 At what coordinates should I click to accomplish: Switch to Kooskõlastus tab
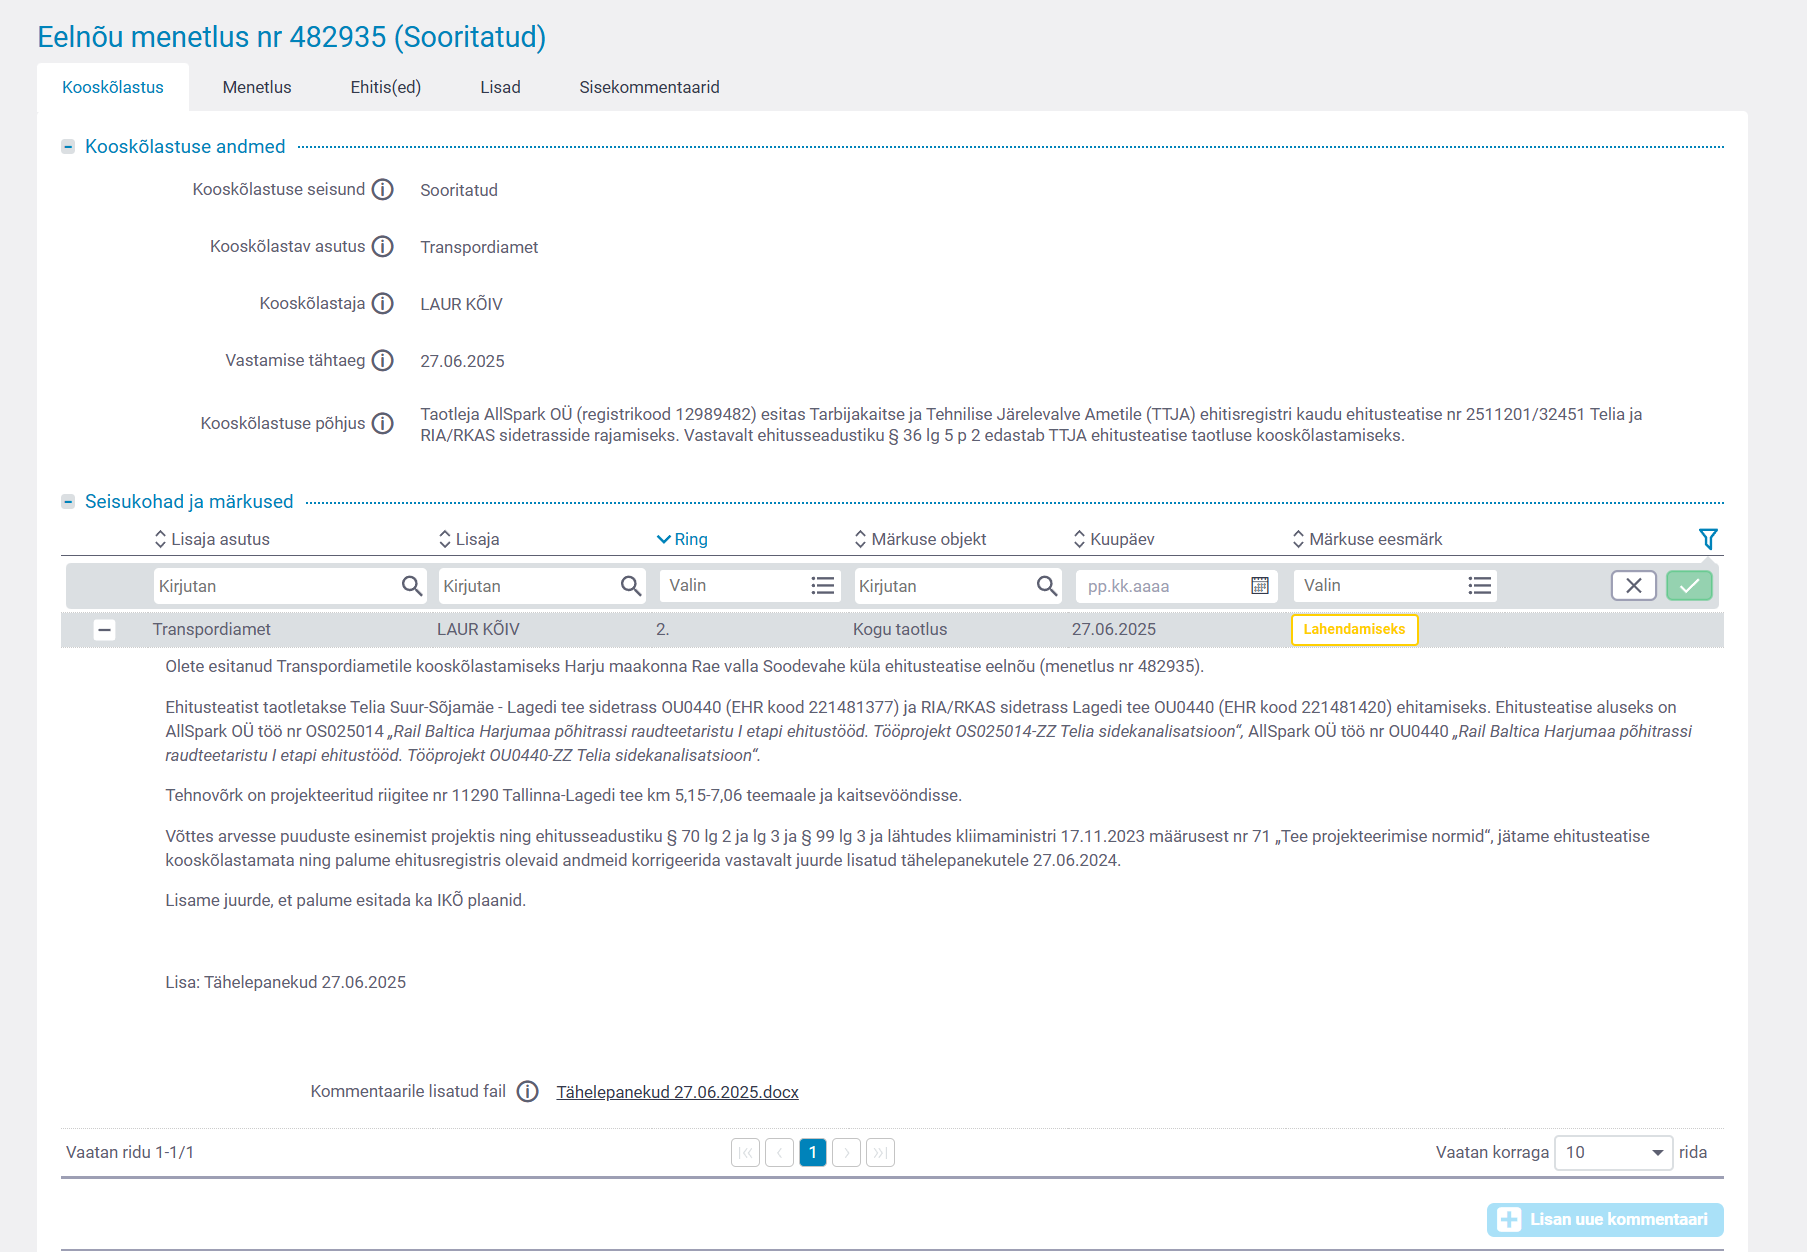[113, 87]
